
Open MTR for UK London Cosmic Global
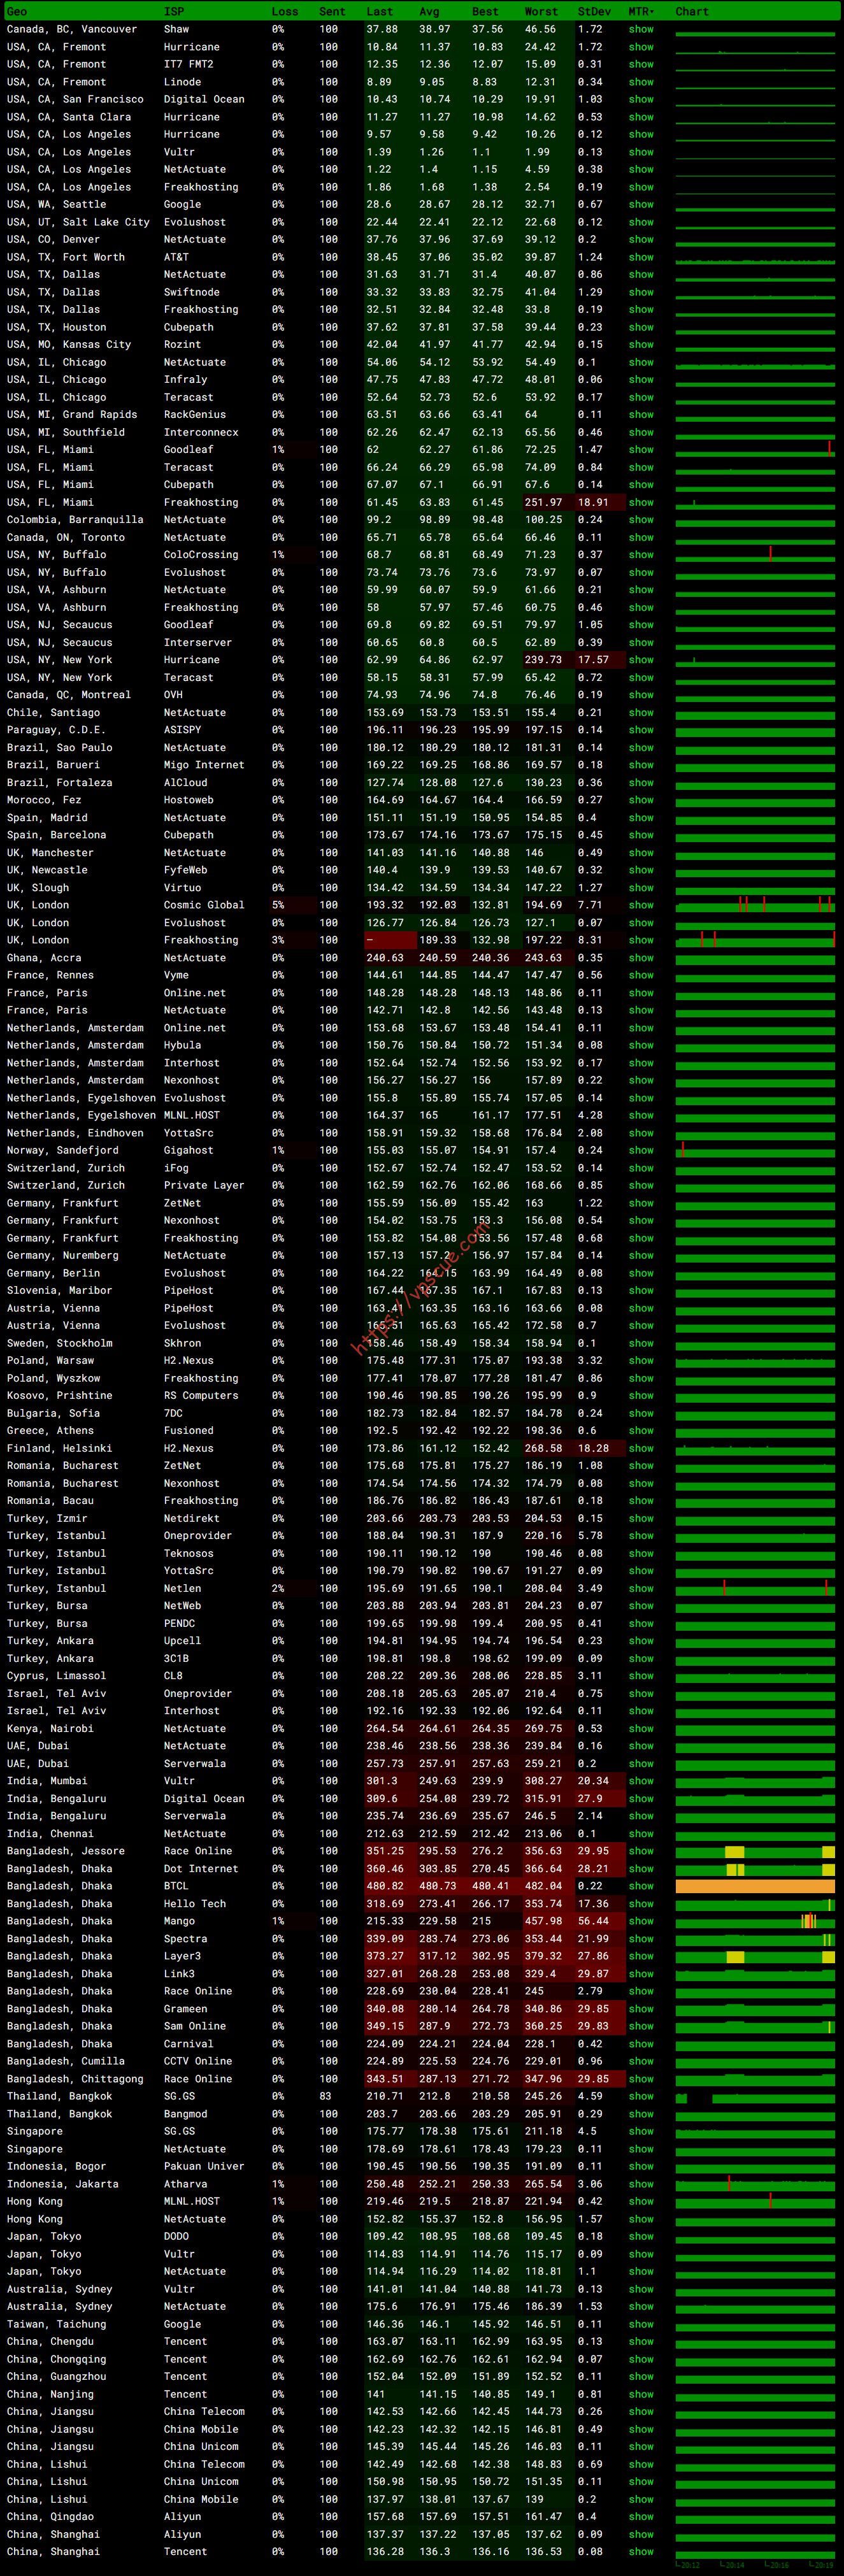(x=641, y=905)
